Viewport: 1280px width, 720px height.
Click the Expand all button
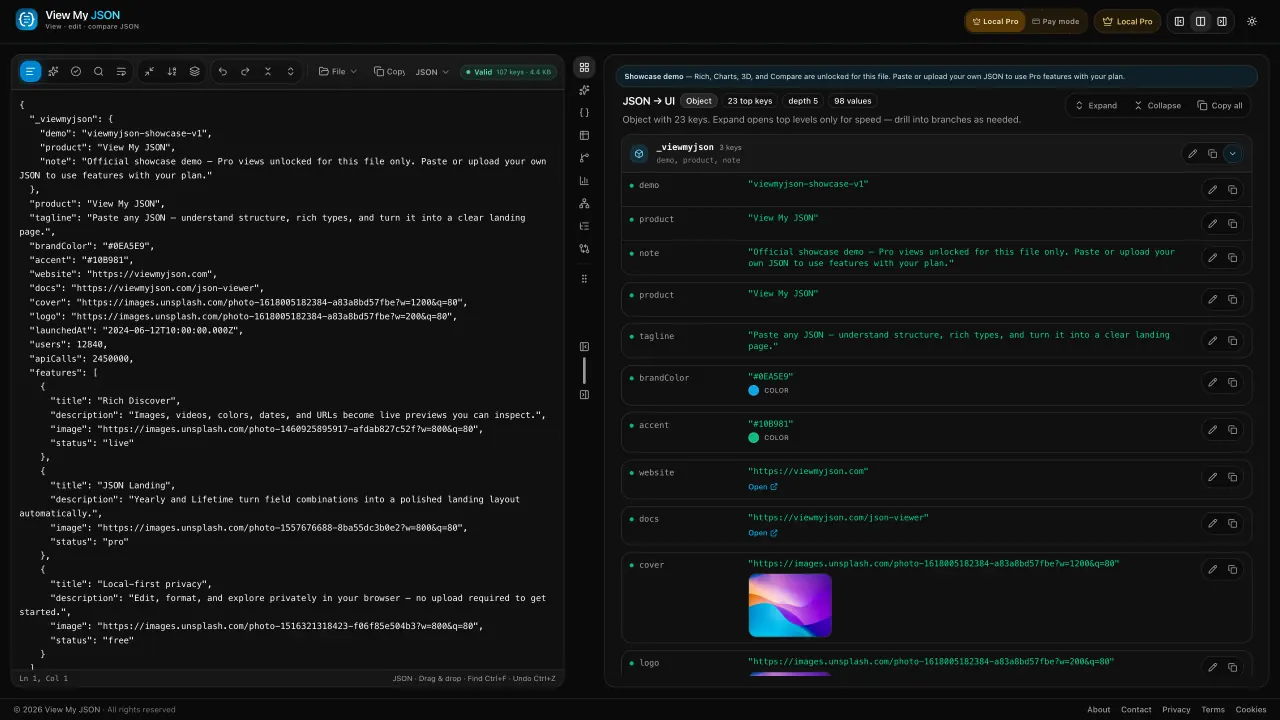(x=1096, y=105)
